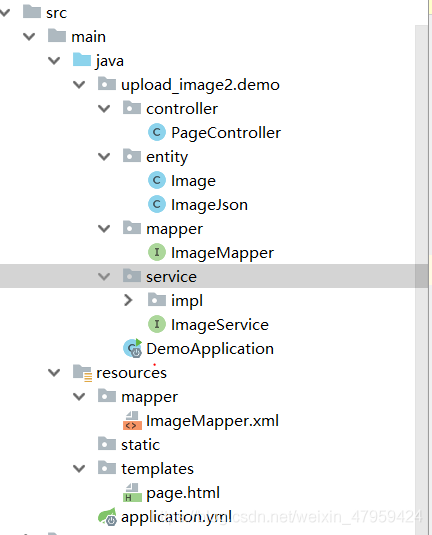Select the impl package label
The height and width of the screenshot is (535, 432).
187,301
